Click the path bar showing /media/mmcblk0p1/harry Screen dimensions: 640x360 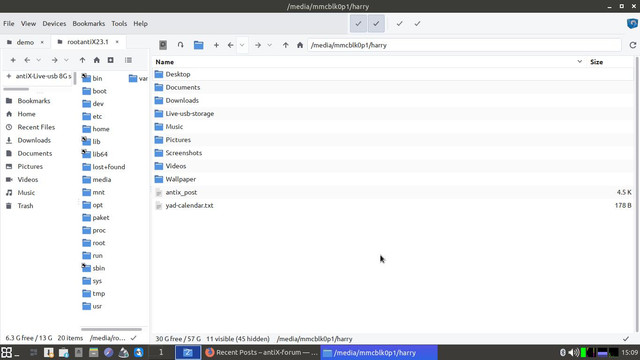click(464, 45)
